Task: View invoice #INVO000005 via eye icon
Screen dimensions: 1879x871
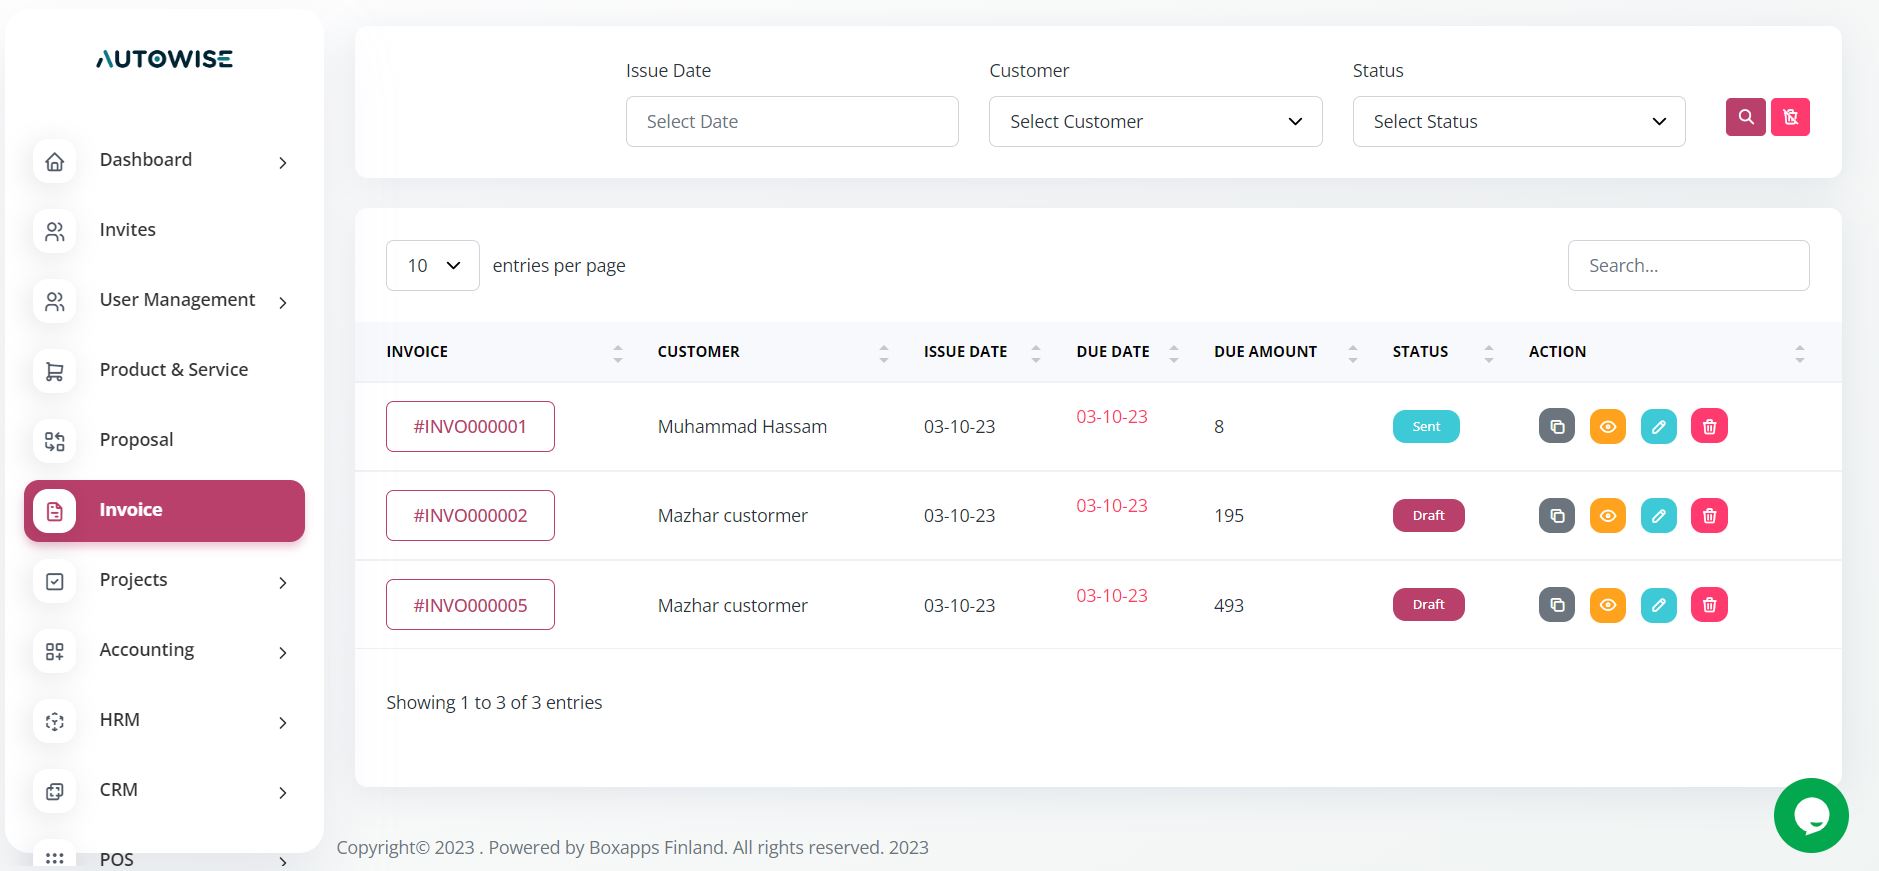Action: point(1608,604)
